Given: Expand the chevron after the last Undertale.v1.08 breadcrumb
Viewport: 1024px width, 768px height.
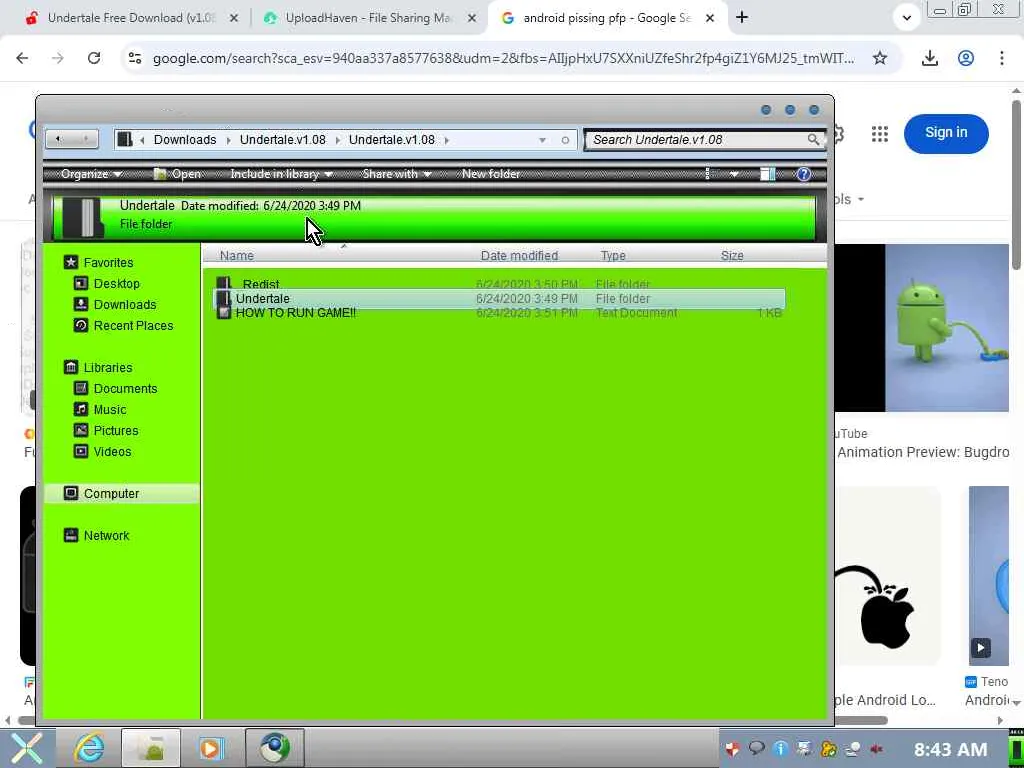Looking at the screenshot, I should [x=447, y=140].
